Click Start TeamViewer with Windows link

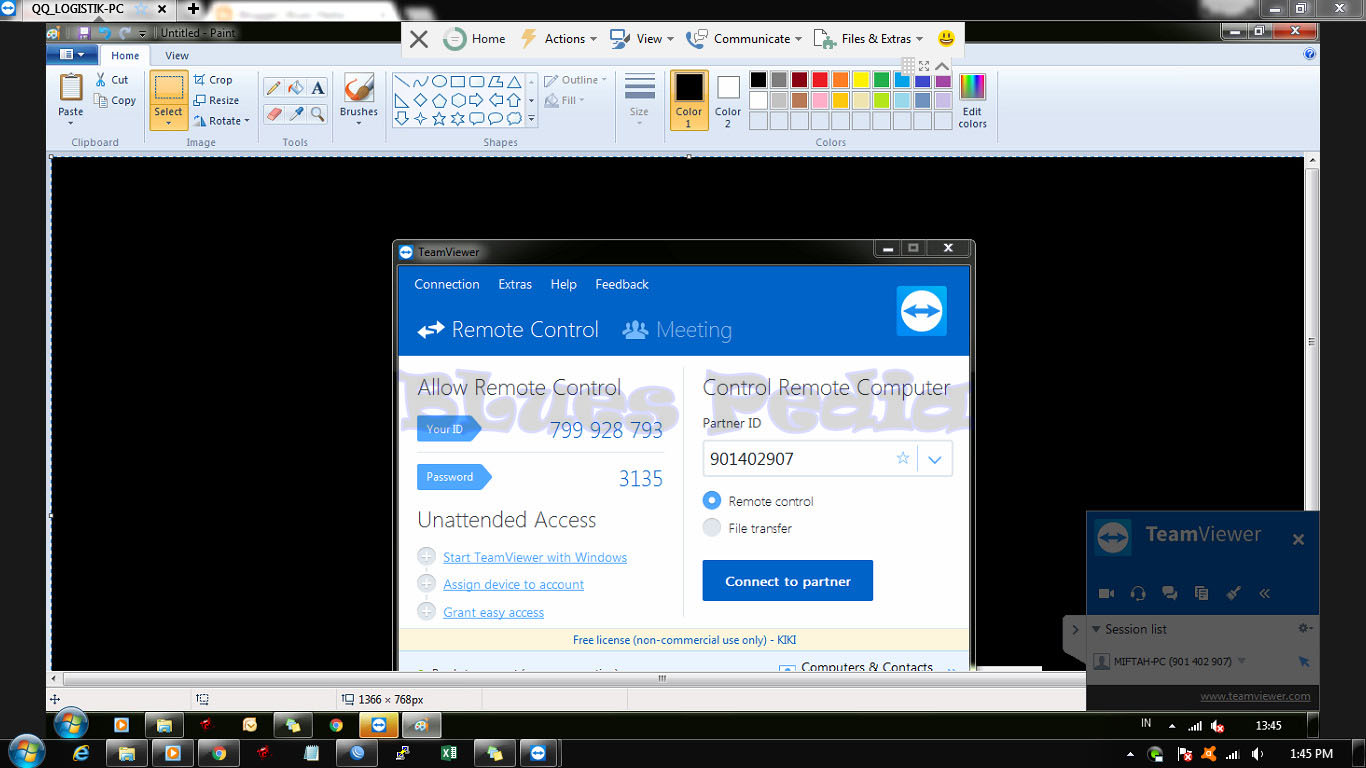pos(535,557)
